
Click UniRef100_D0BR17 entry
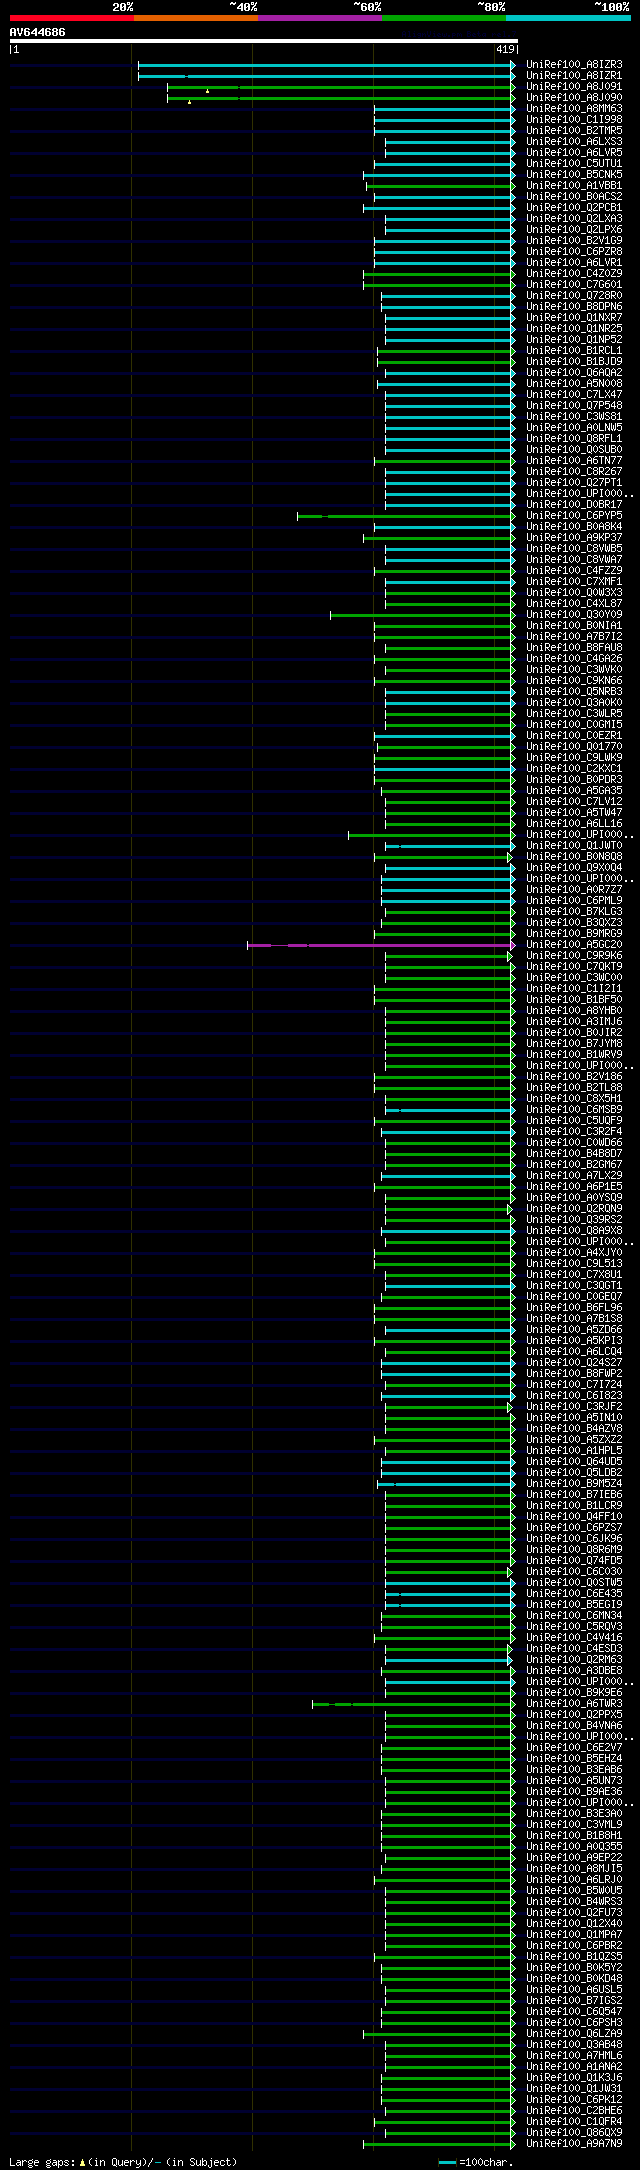(574, 504)
